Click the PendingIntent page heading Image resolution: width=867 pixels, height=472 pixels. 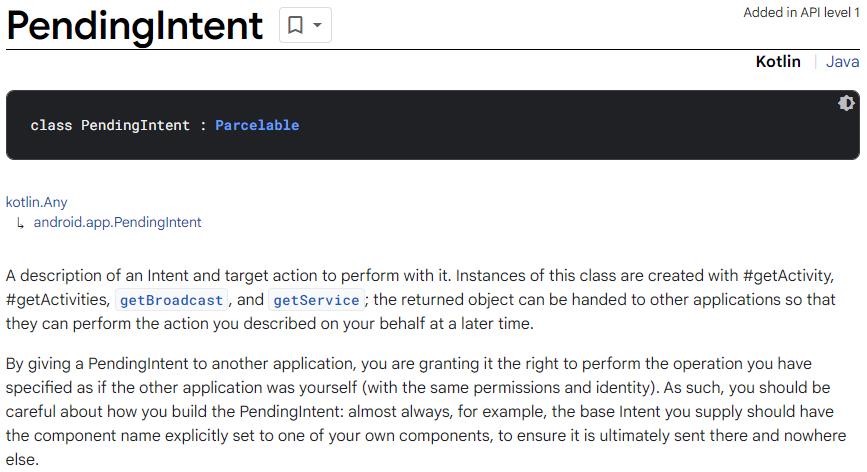tap(135, 25)
